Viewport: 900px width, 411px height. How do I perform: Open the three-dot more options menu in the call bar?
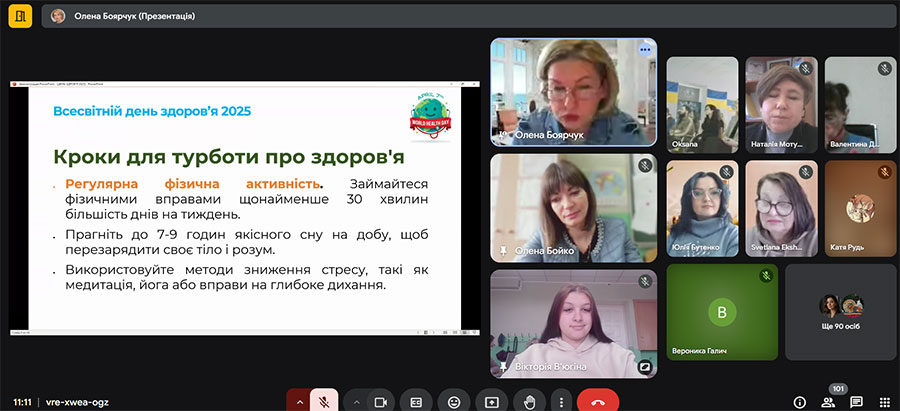coord(561,402)
